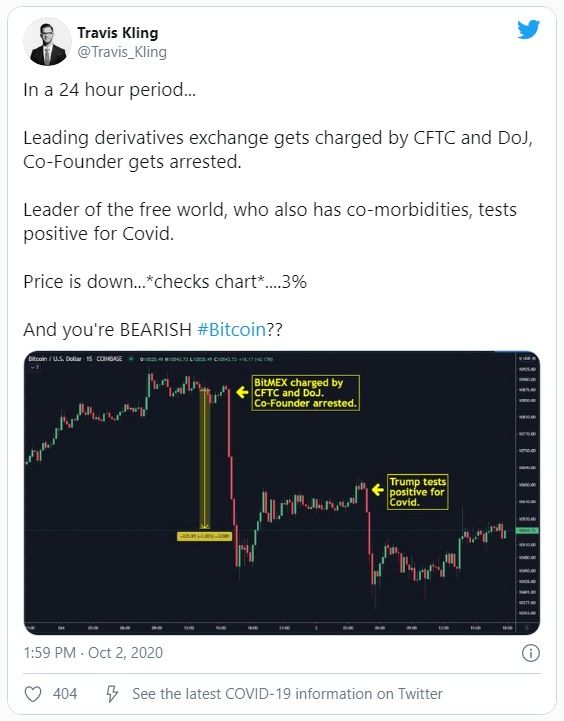Expand the chart indicator collapse chevron
564x721 pixels.
click(34, 367)
